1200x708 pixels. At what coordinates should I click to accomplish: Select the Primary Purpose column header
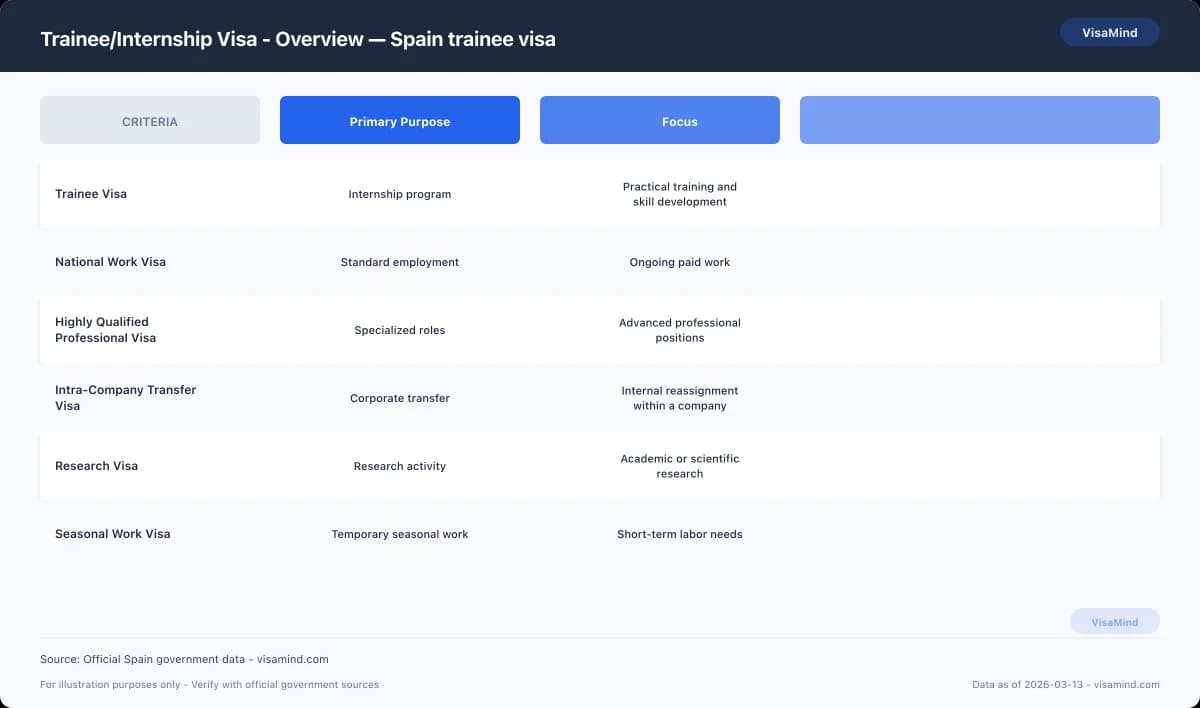click(399, 120)
